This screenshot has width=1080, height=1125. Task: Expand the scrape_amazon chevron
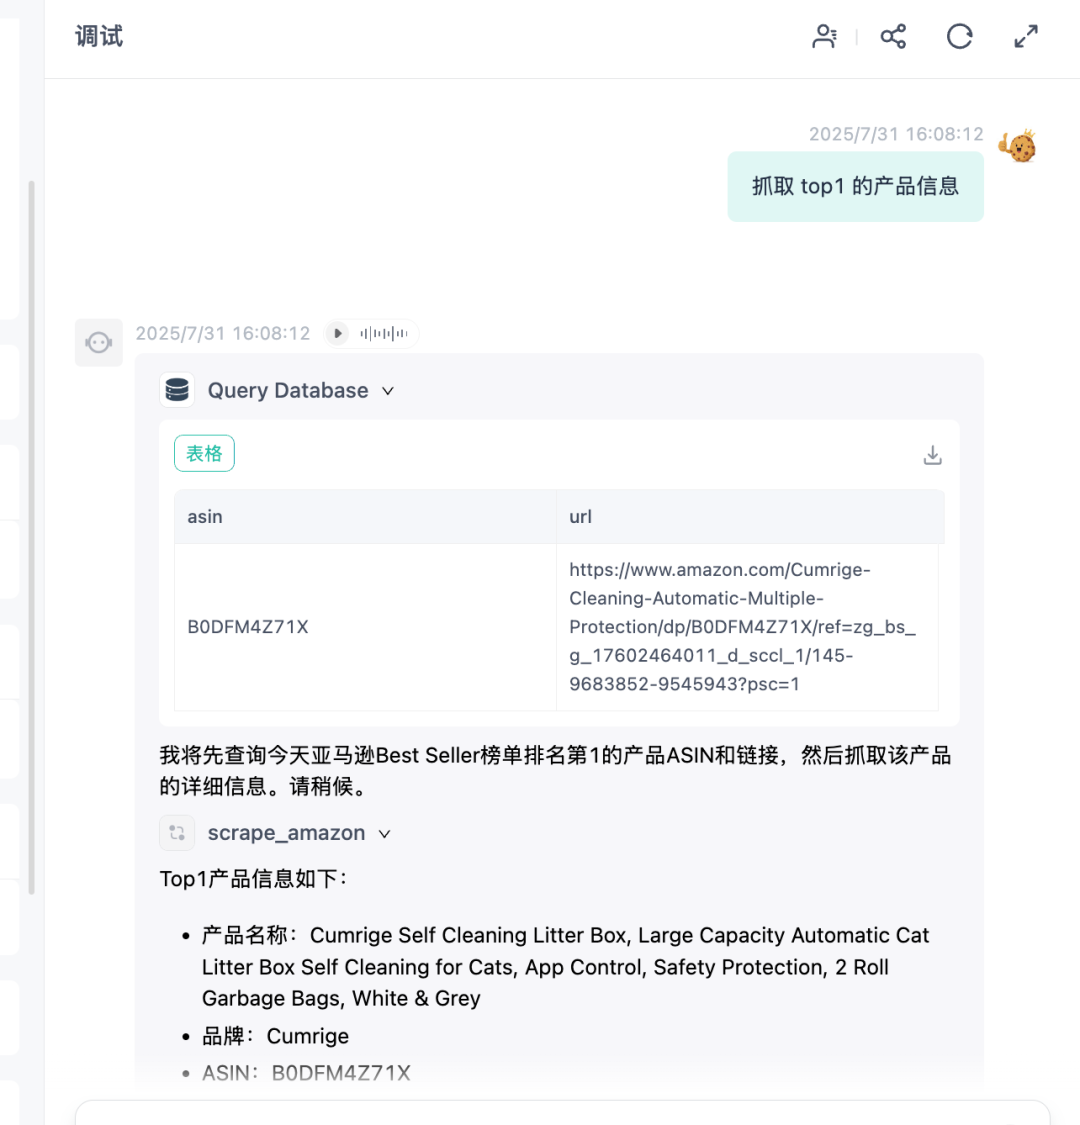[x=385, y=834]
